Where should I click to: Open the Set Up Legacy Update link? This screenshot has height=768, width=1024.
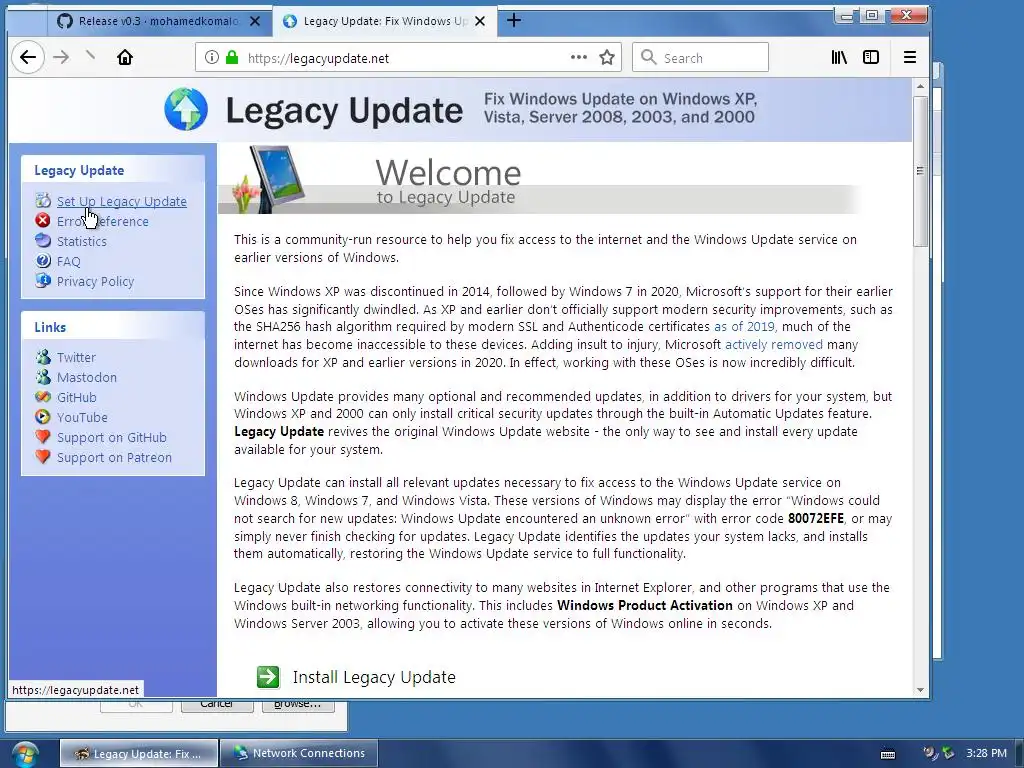coord(121,201)
